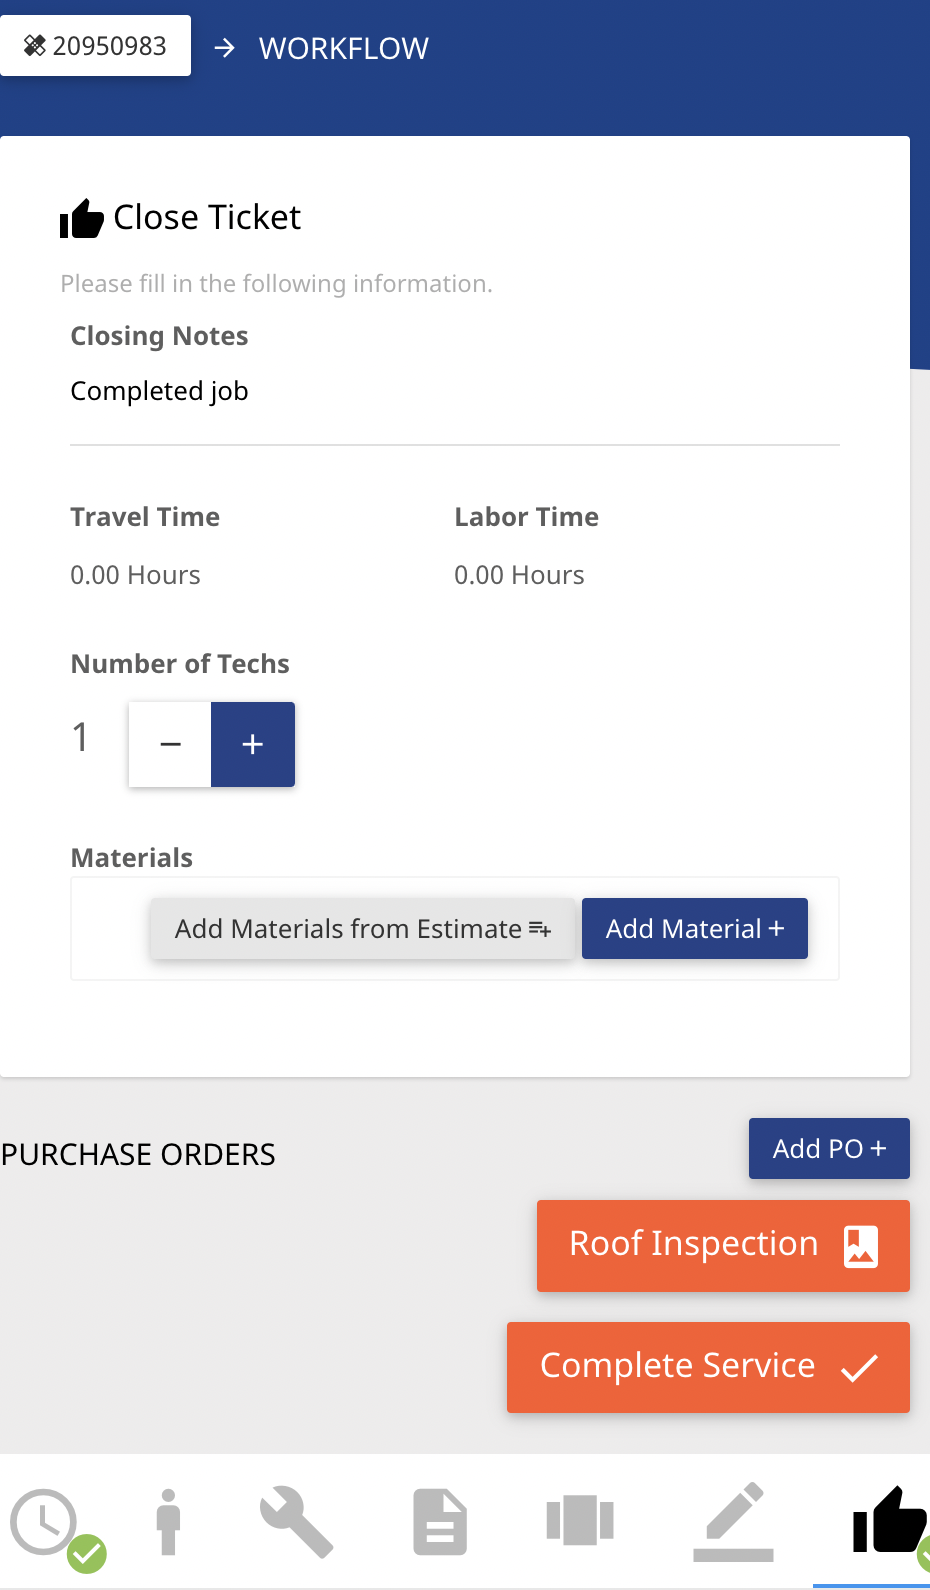Click the arrow icon beside WORKFLOW

(225, 47)
